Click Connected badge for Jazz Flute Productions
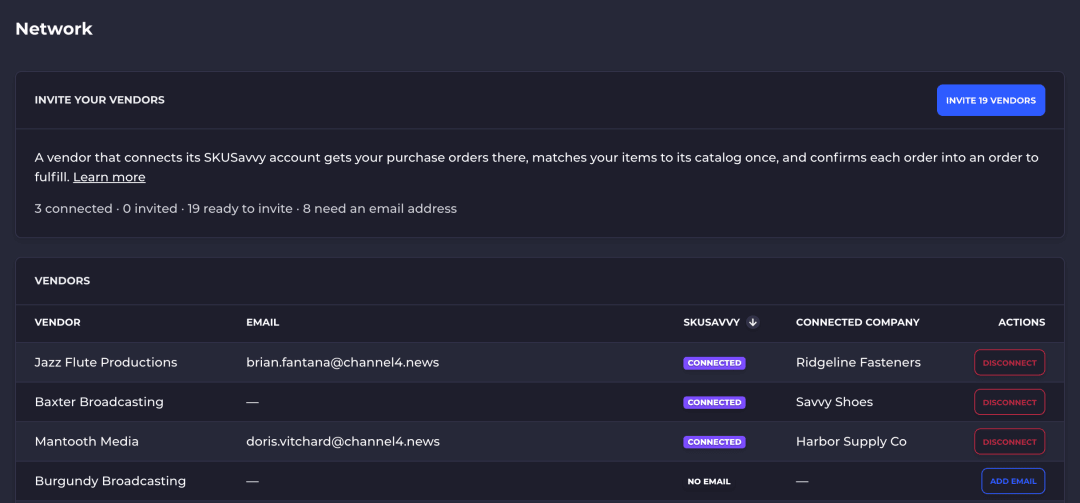 714,362
